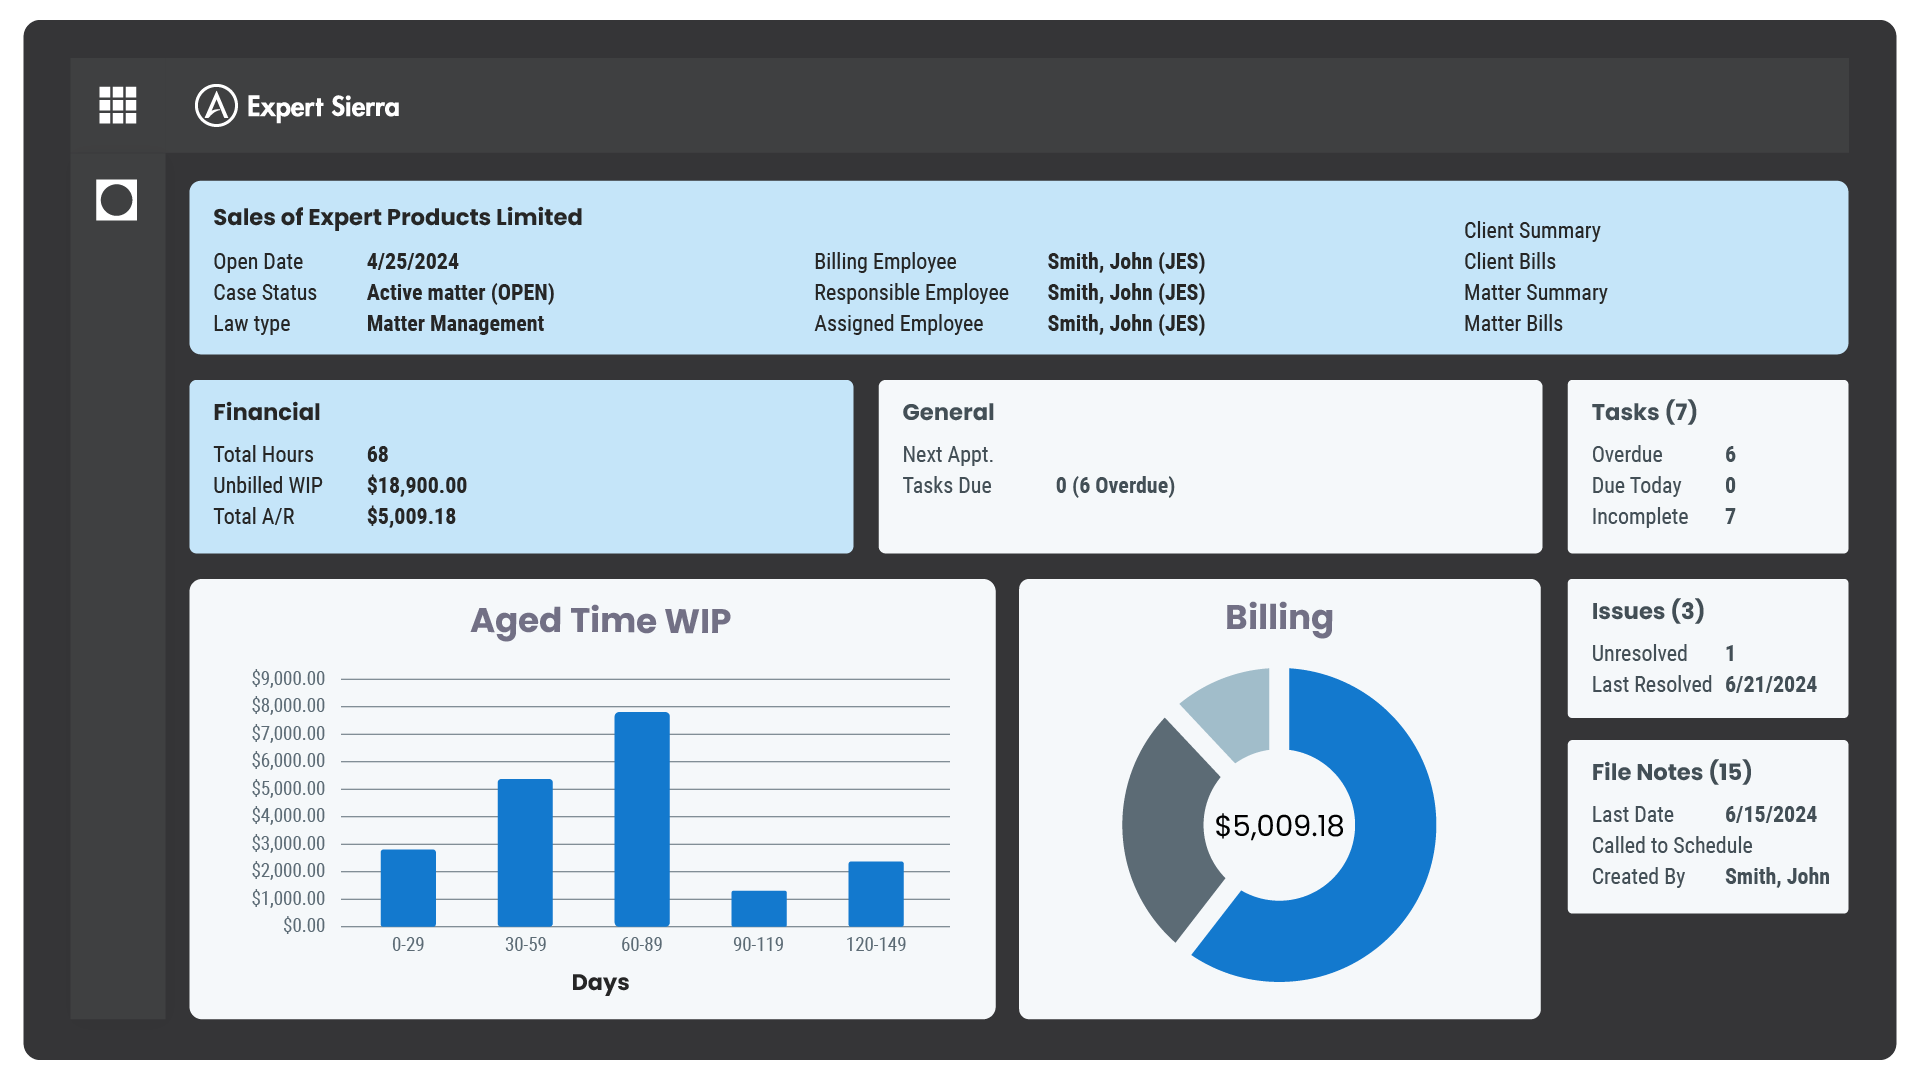Select the Responsible Employee entry
1920x1080 pixels.
pos(1126,292)
